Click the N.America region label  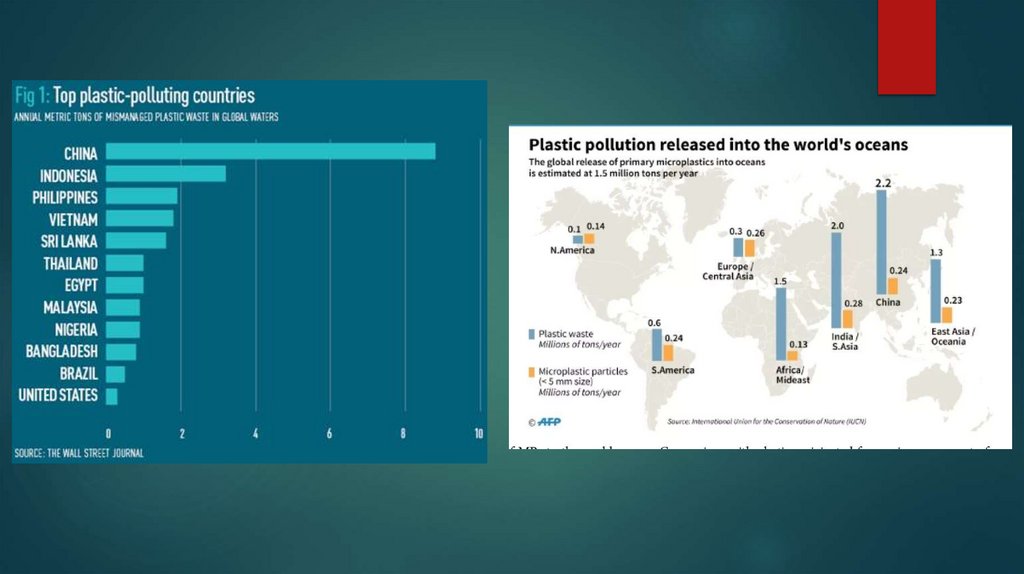572,250
